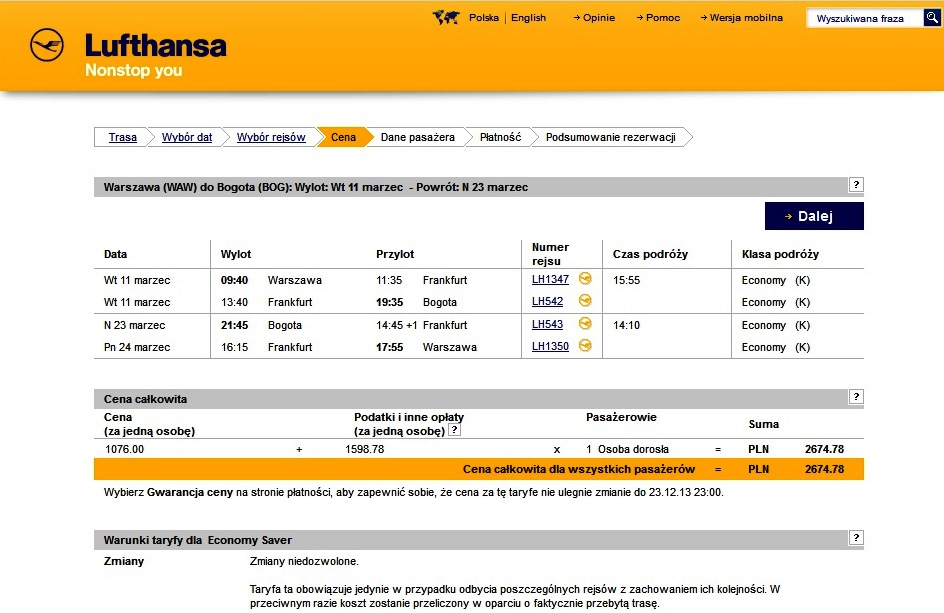The height and width of the screenshot is (613, 944).
Task: Click arrival time 17:55 in Warszawa
Action: tap(390, 347)
